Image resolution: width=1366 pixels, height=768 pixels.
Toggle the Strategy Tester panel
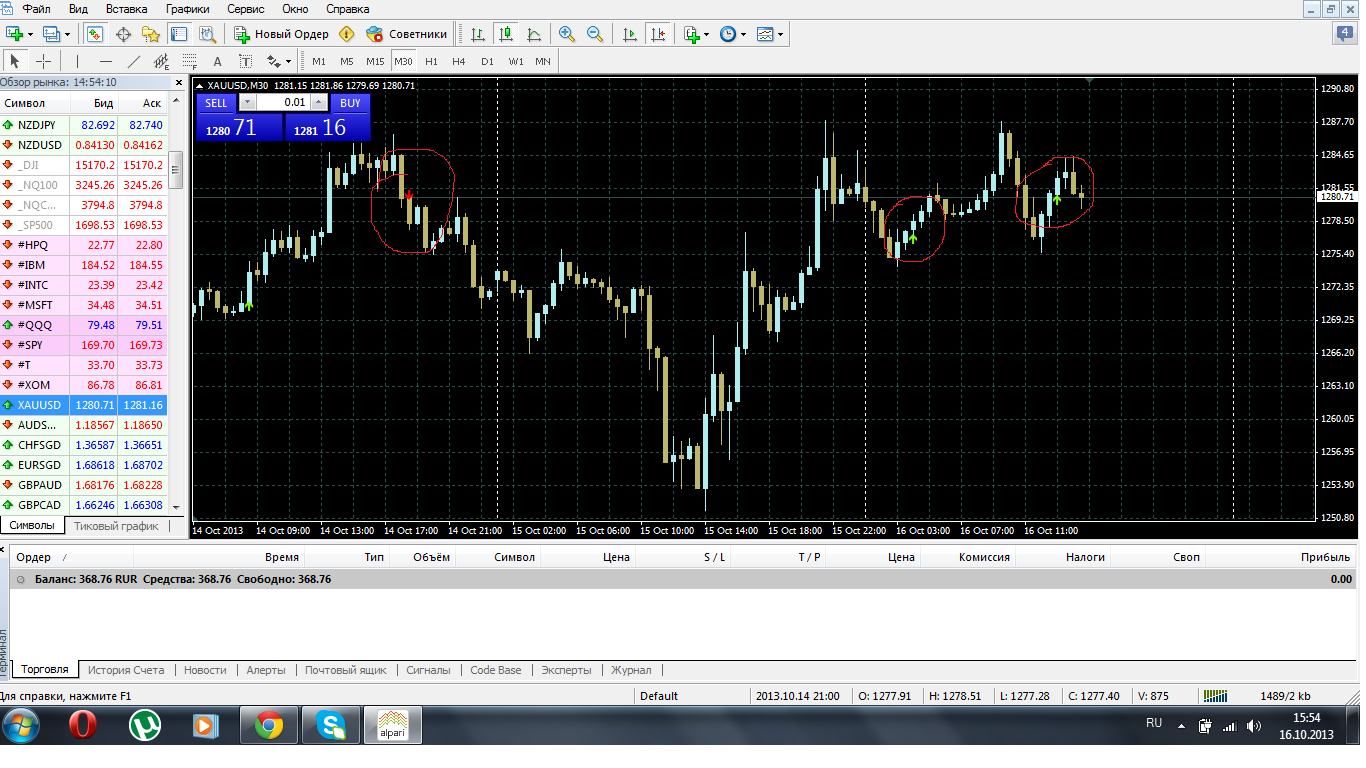(x=207, y=34)
